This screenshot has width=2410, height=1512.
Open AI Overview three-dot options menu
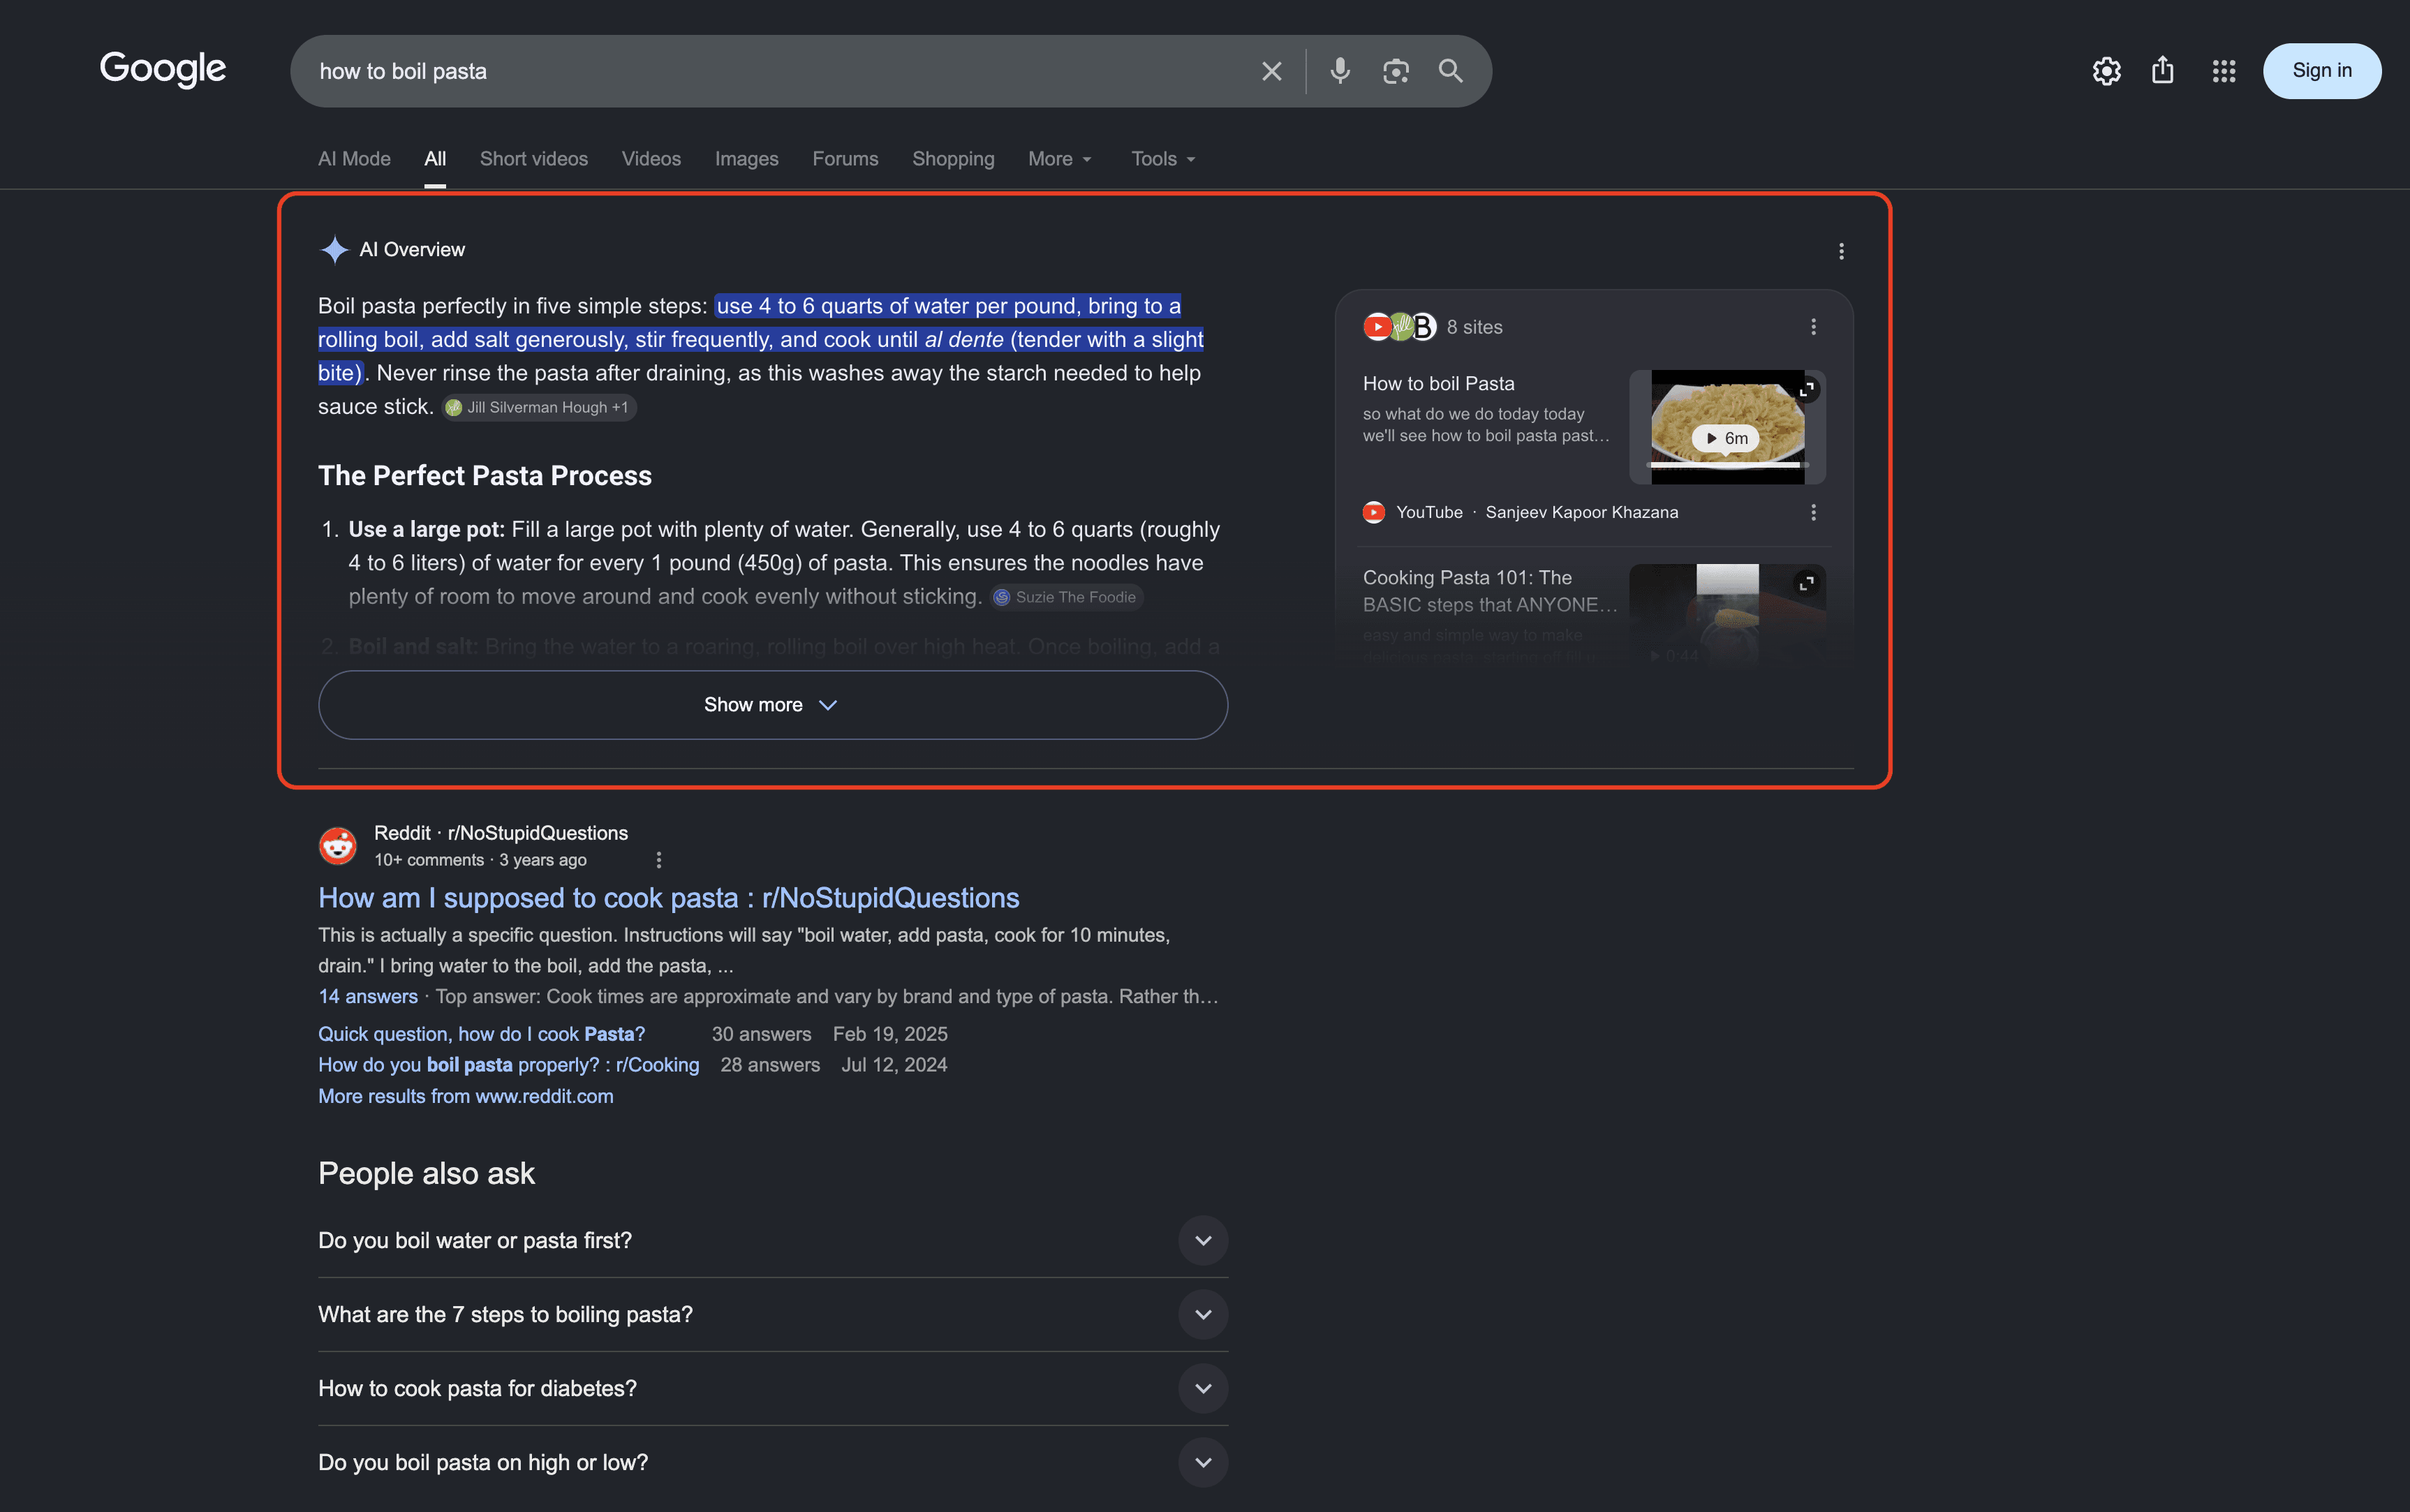tap(1840, 251)
